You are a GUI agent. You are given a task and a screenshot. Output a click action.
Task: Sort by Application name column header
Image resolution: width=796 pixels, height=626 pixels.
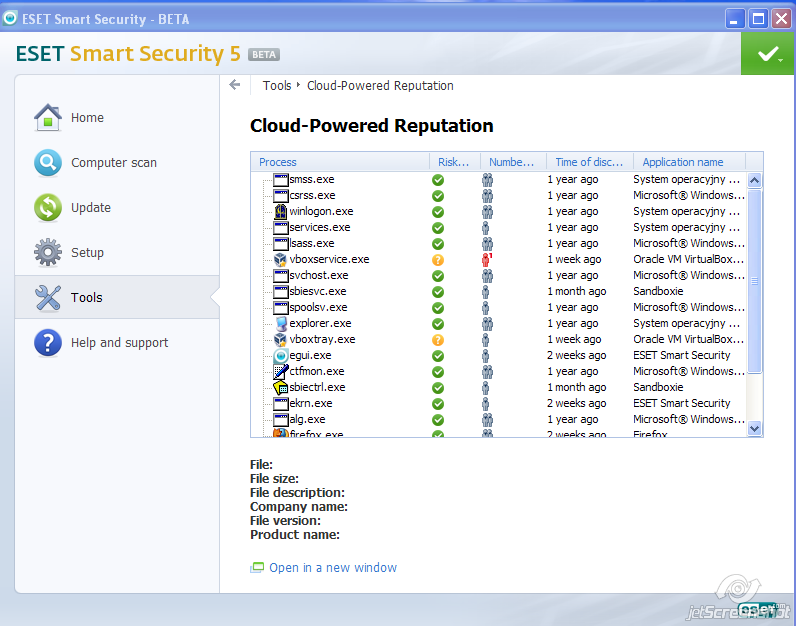click(x=689, y=162)
